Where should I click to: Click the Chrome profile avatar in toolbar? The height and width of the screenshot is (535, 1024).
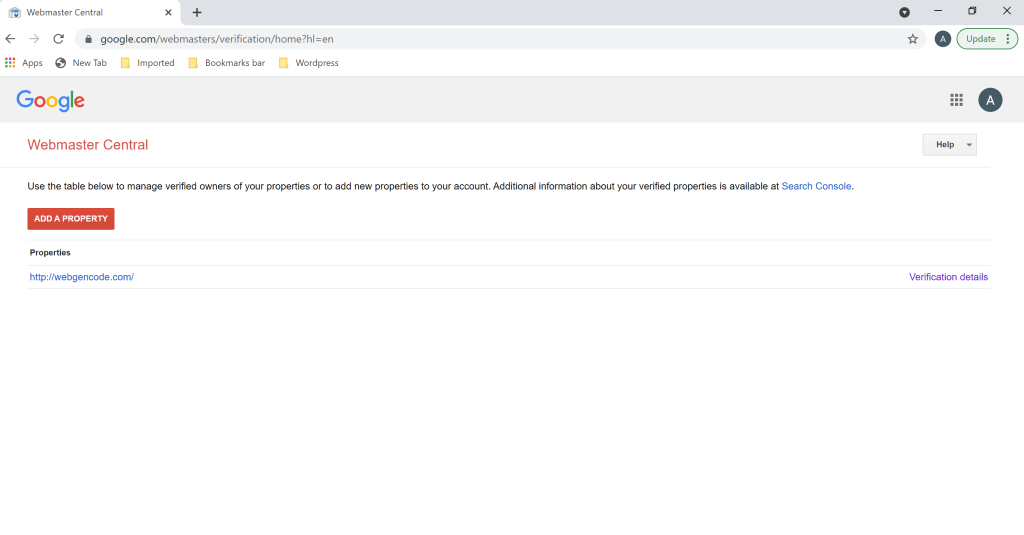click(x=942, y=39)
